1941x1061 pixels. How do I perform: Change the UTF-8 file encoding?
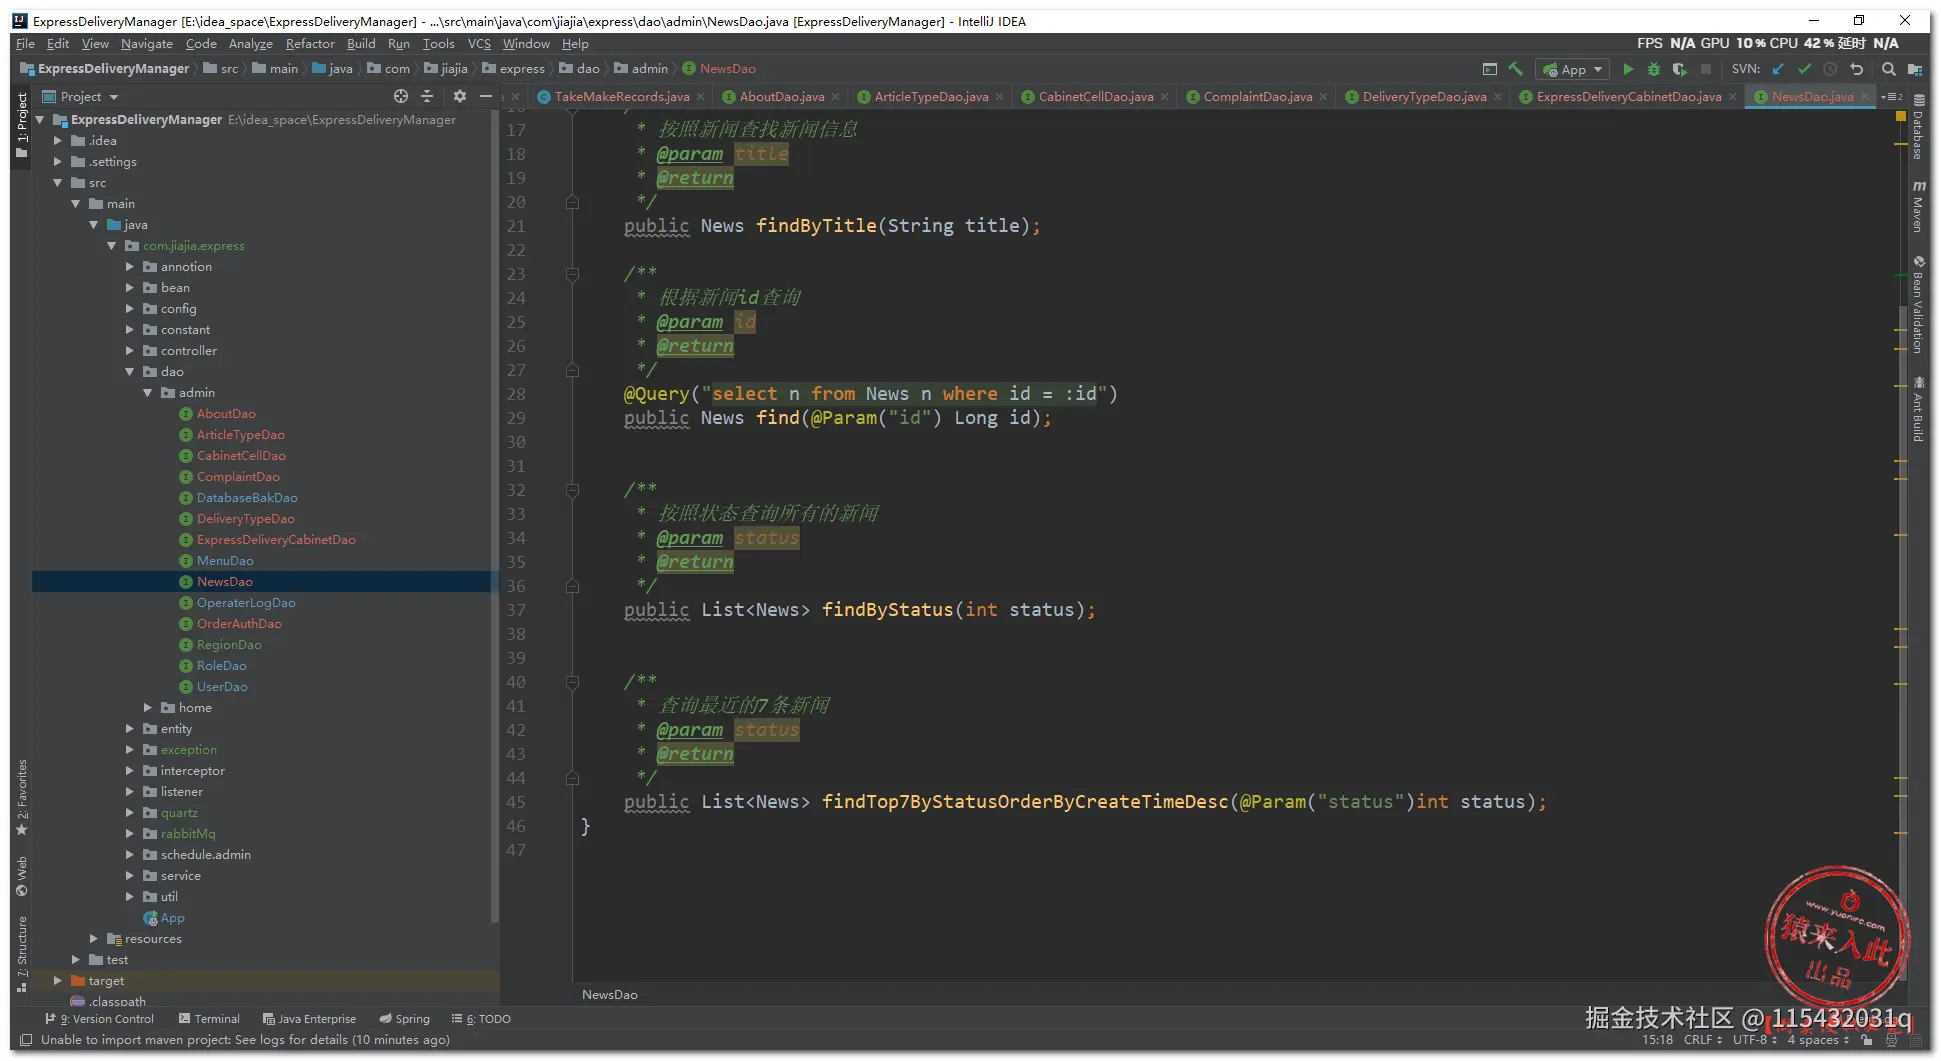1755,1040
